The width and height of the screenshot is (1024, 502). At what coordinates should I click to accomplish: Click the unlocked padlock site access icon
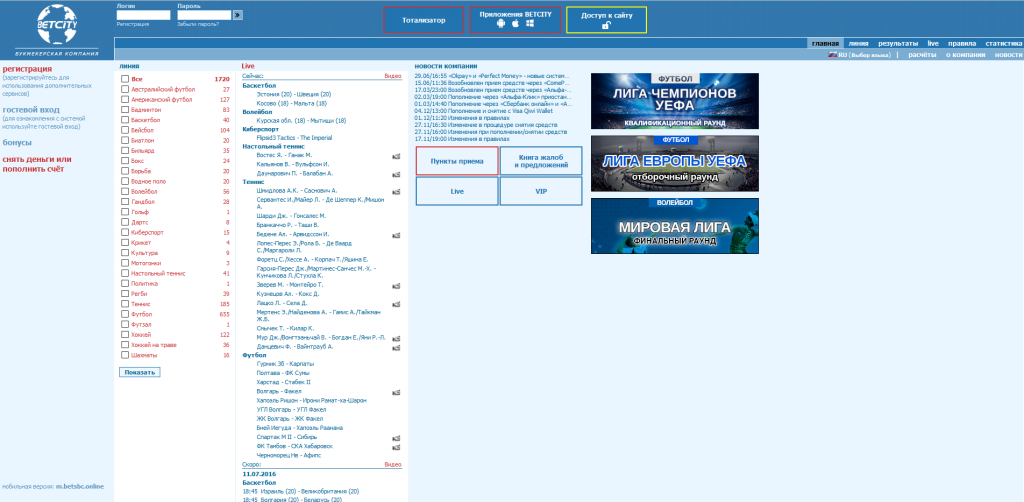(x=606, y=25)
